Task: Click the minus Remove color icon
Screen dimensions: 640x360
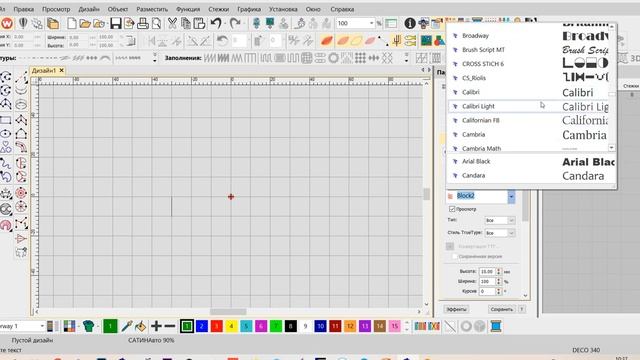Action: click(169, 326)
